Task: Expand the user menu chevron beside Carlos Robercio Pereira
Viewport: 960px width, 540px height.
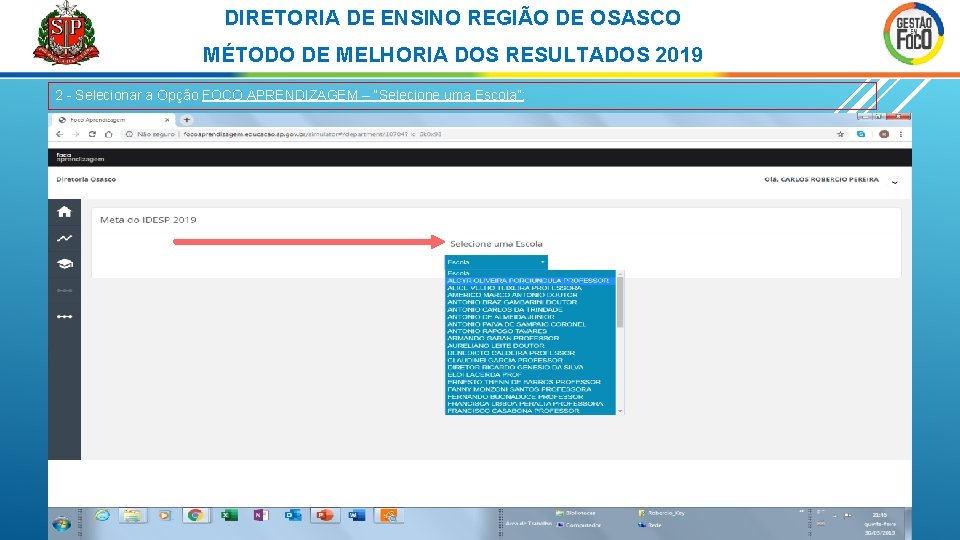Action: [894, 182]
